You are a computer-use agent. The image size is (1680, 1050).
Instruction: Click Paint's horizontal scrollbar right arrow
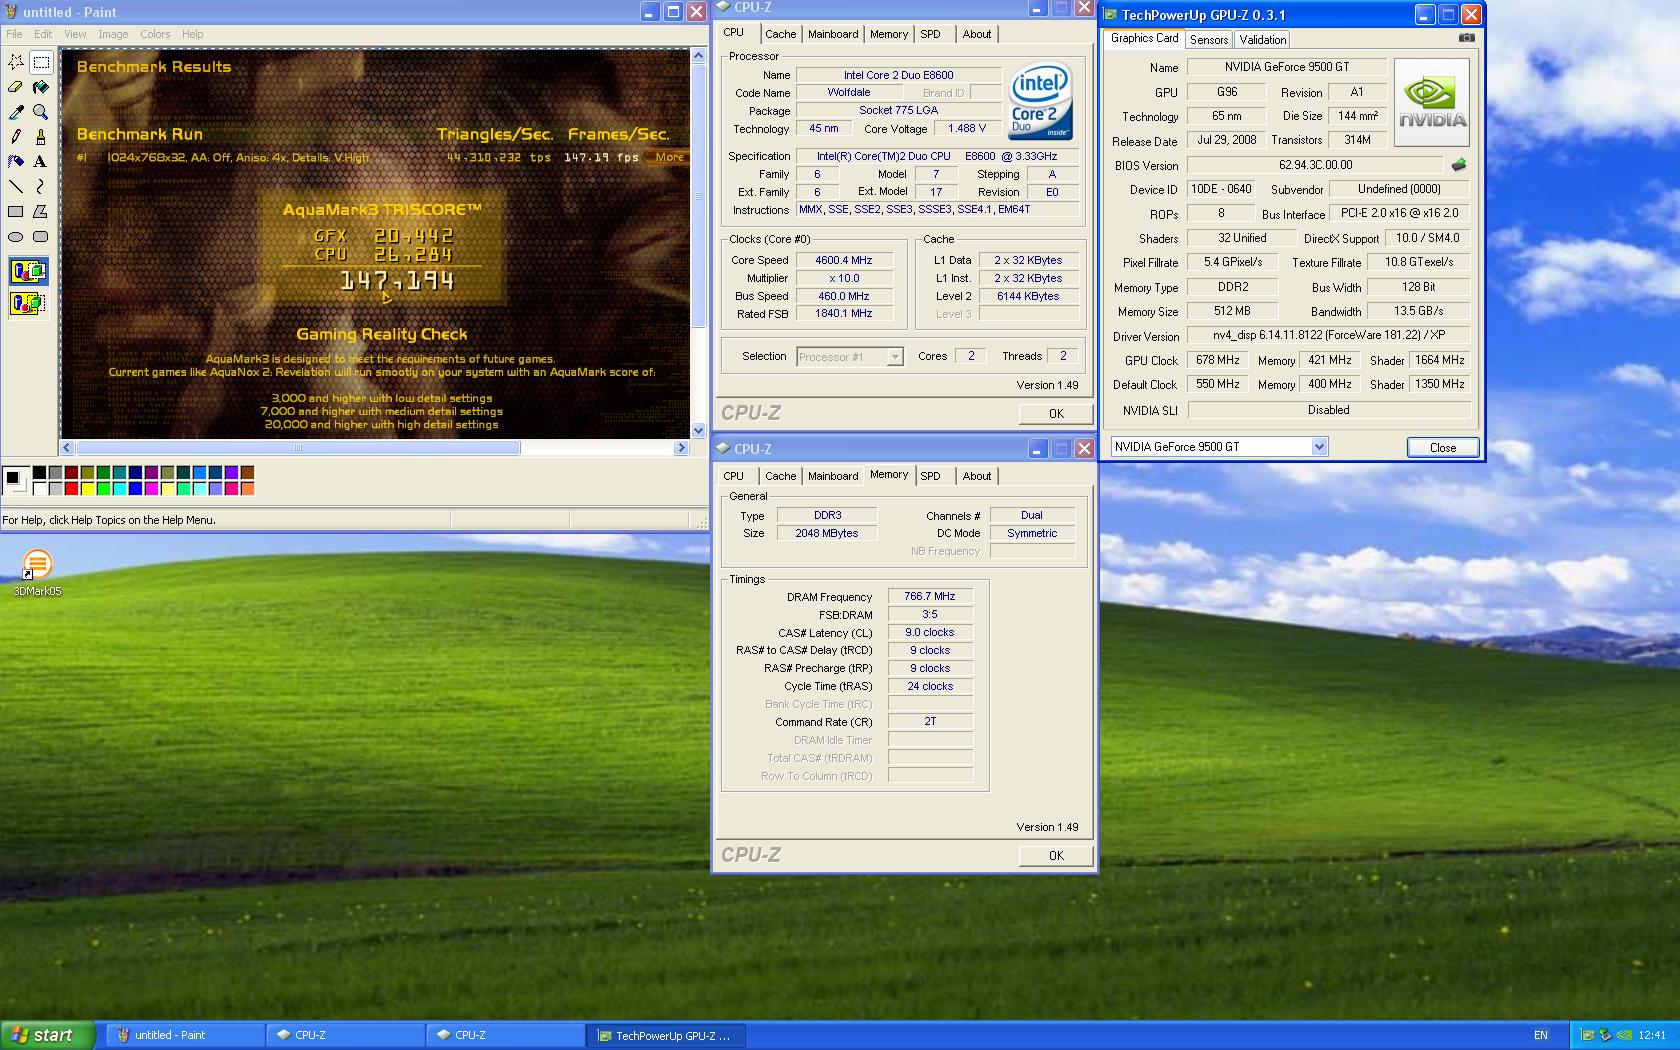pos(682,448)
